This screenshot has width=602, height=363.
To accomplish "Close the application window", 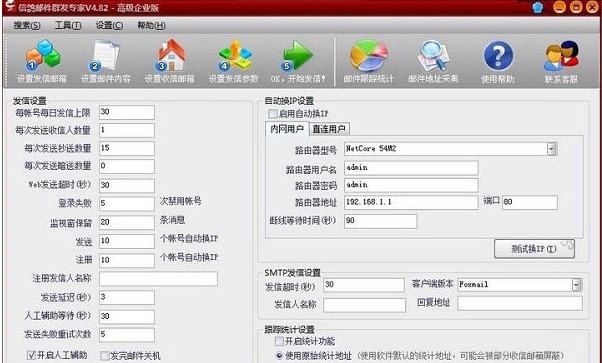I will 592,7.
